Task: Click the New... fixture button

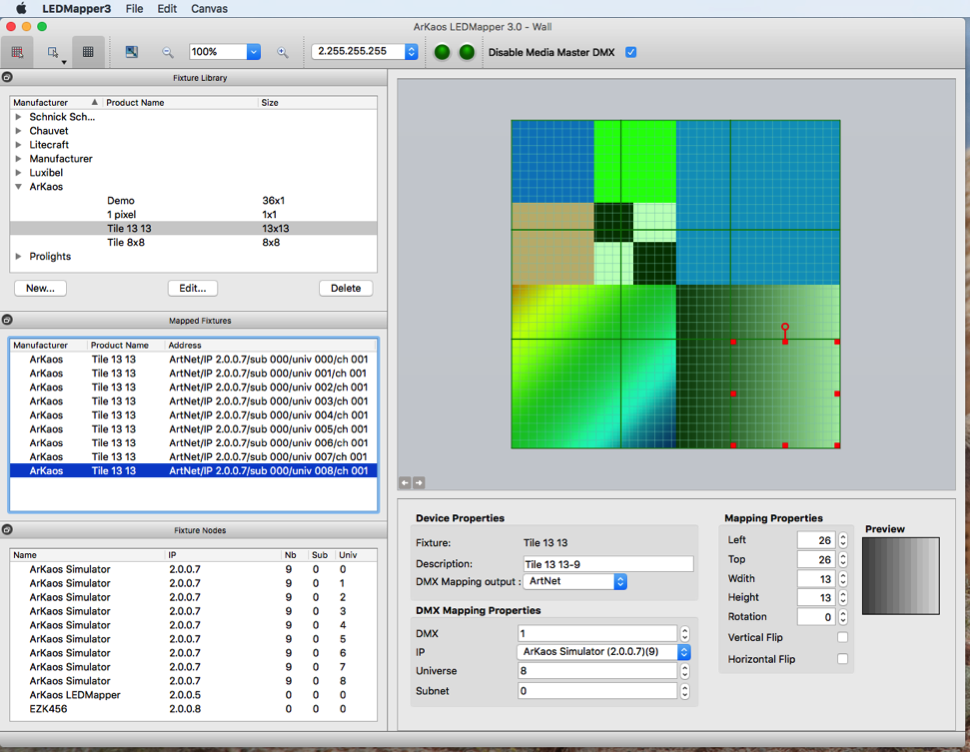Action: coord(40,288)
